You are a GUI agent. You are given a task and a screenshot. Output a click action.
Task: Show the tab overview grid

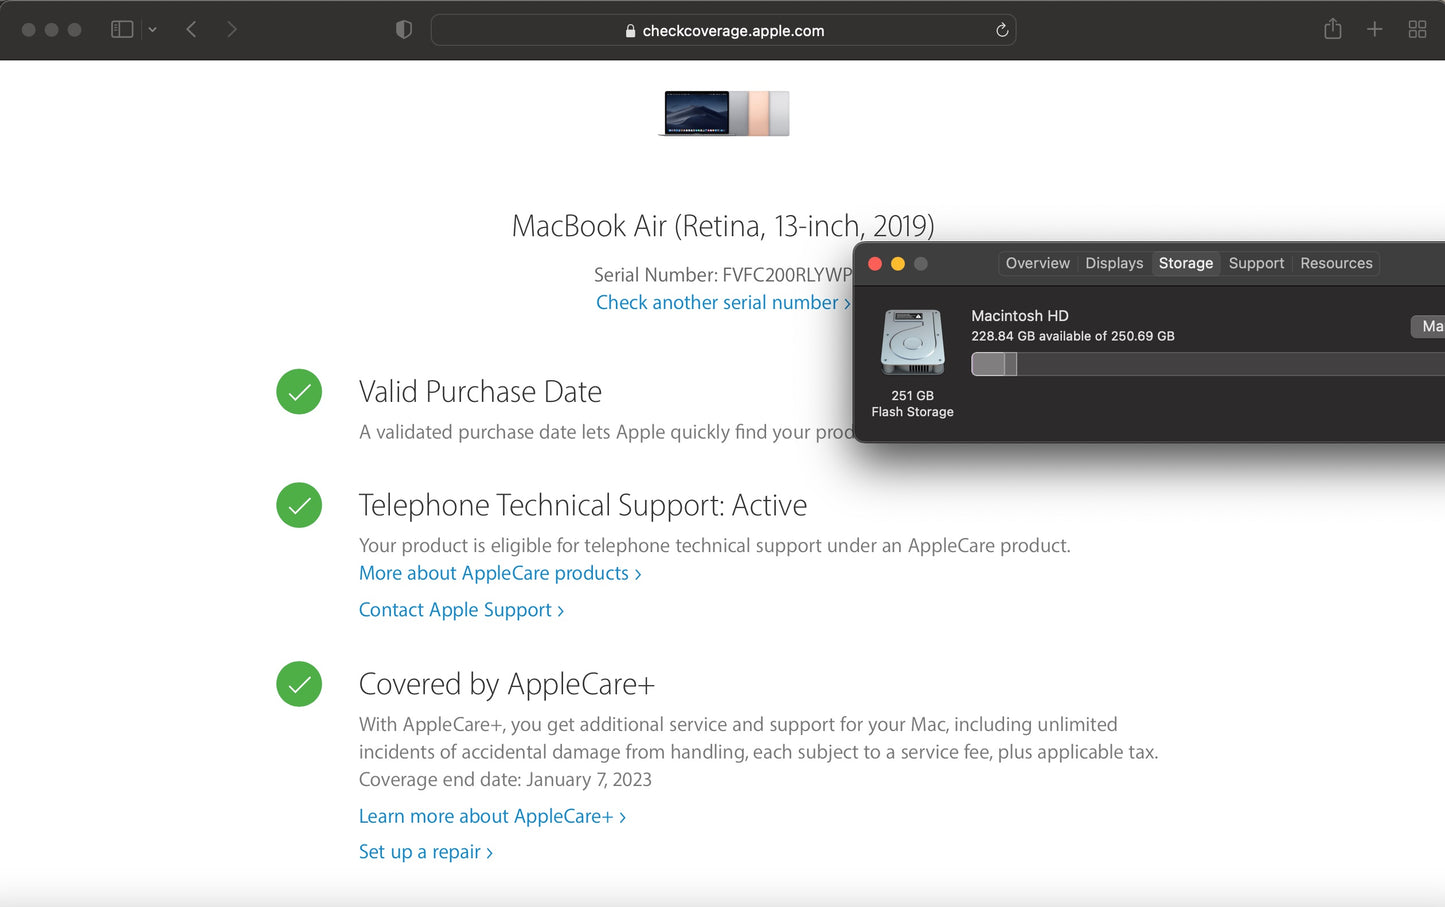click(1417, 30)
